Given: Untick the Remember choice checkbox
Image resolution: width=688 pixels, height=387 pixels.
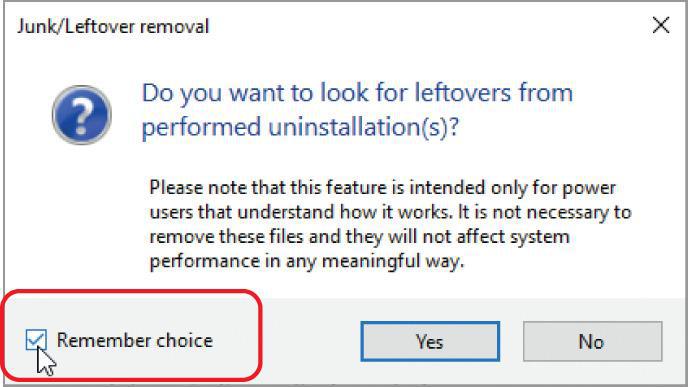Looking at the screenshot, I should pos(36,340).
